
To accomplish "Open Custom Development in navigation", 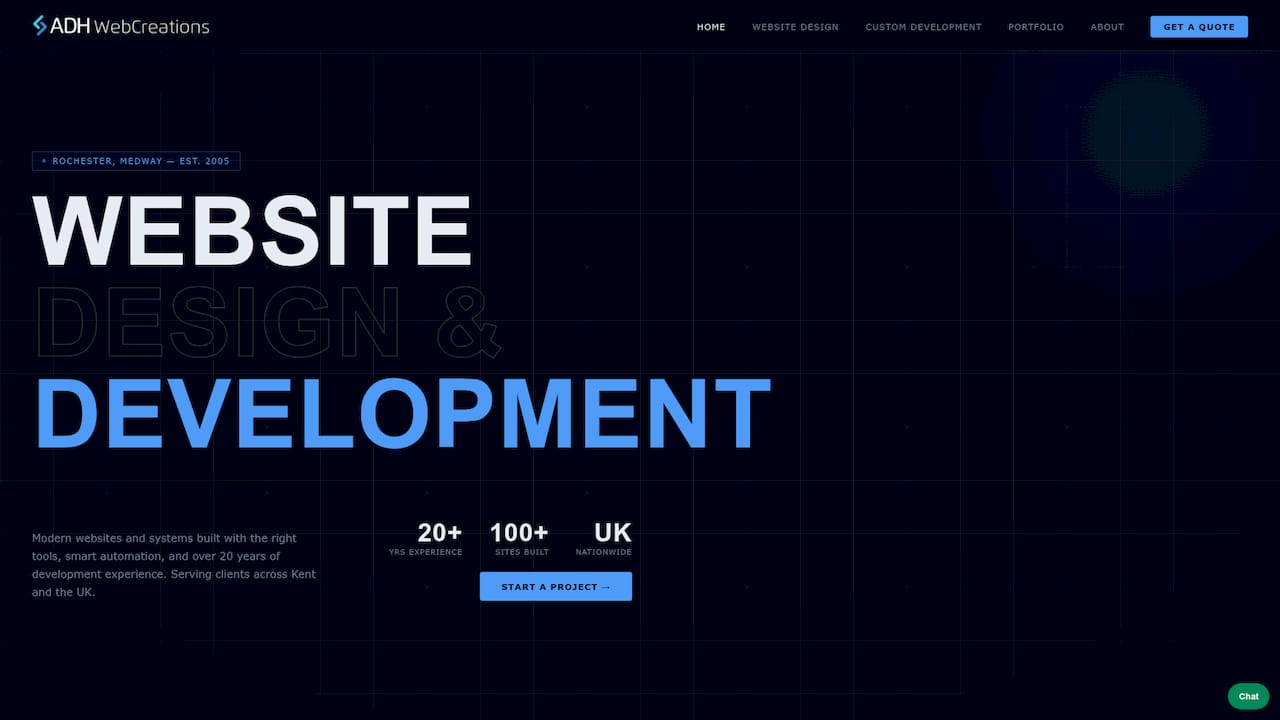I will tap(923, 27).
